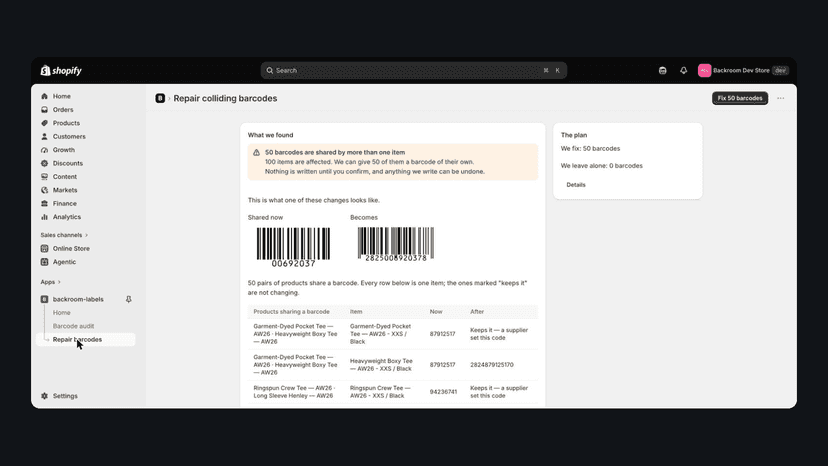Viewport: 828px width, 466px height.
Task: Open the Orders inbox icon
Action: point(44,109)
